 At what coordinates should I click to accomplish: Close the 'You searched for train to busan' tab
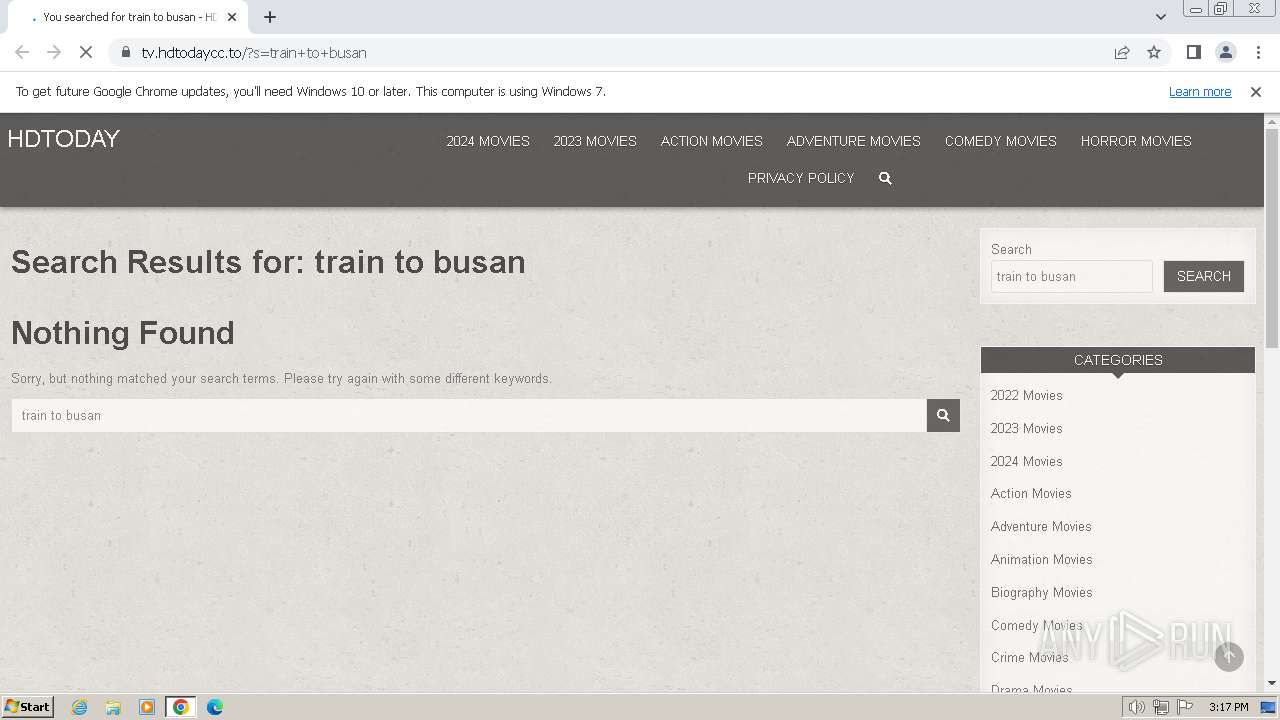pos(232,17)
